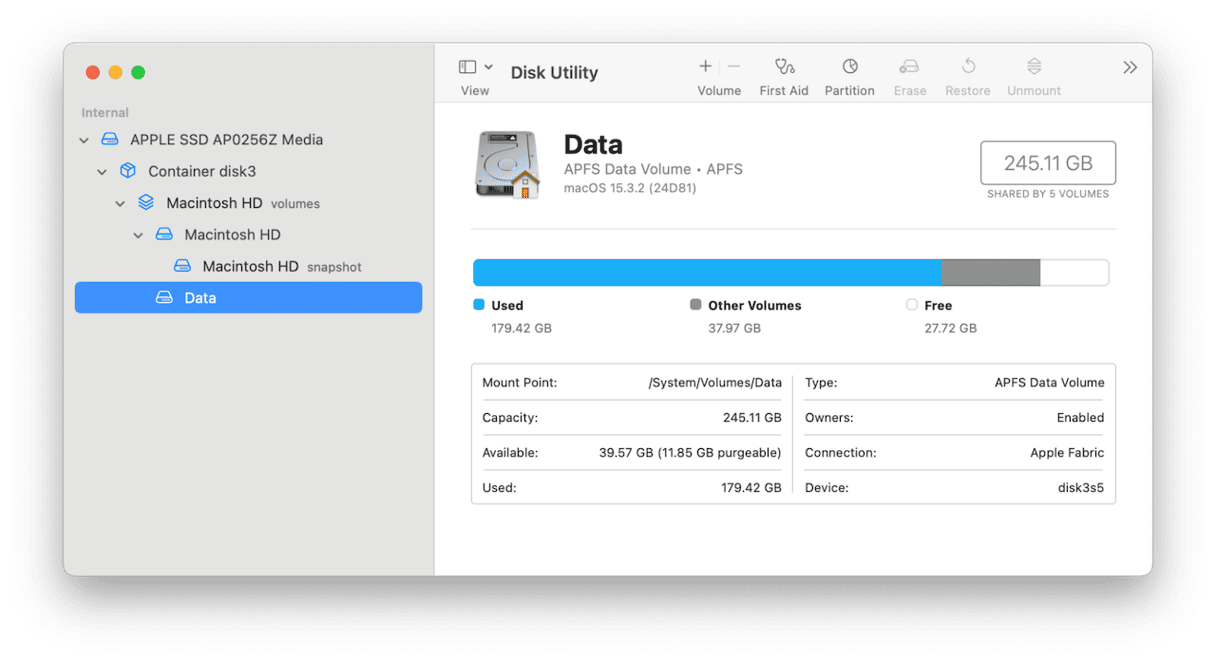Click the remove volume minus icon
The height and width of the screenshot is (660, 1216).
[734, 66]
